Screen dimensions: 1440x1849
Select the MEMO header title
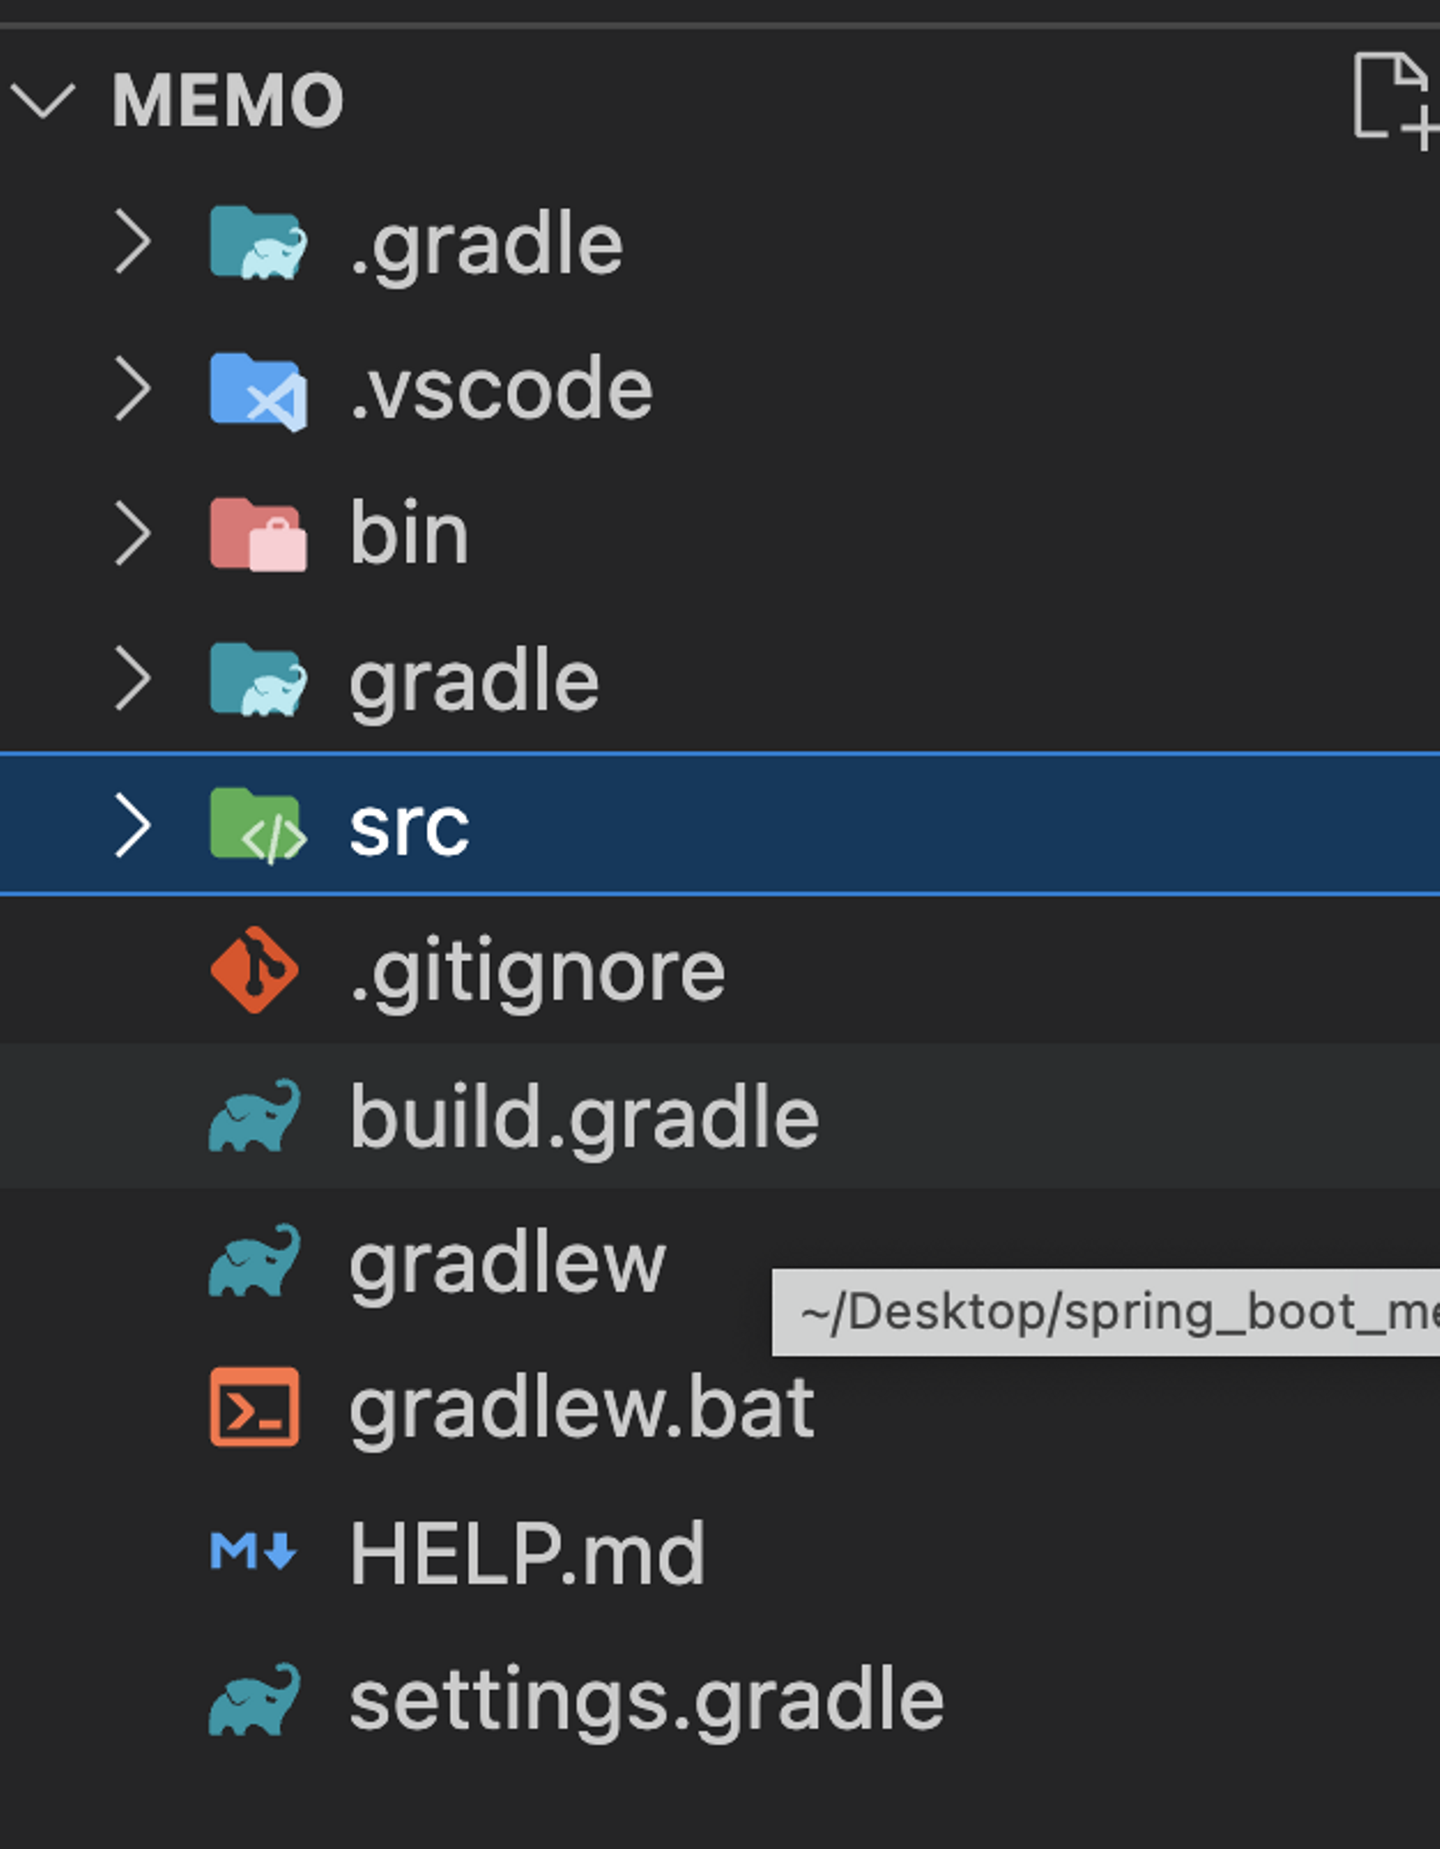coord(228,100)
